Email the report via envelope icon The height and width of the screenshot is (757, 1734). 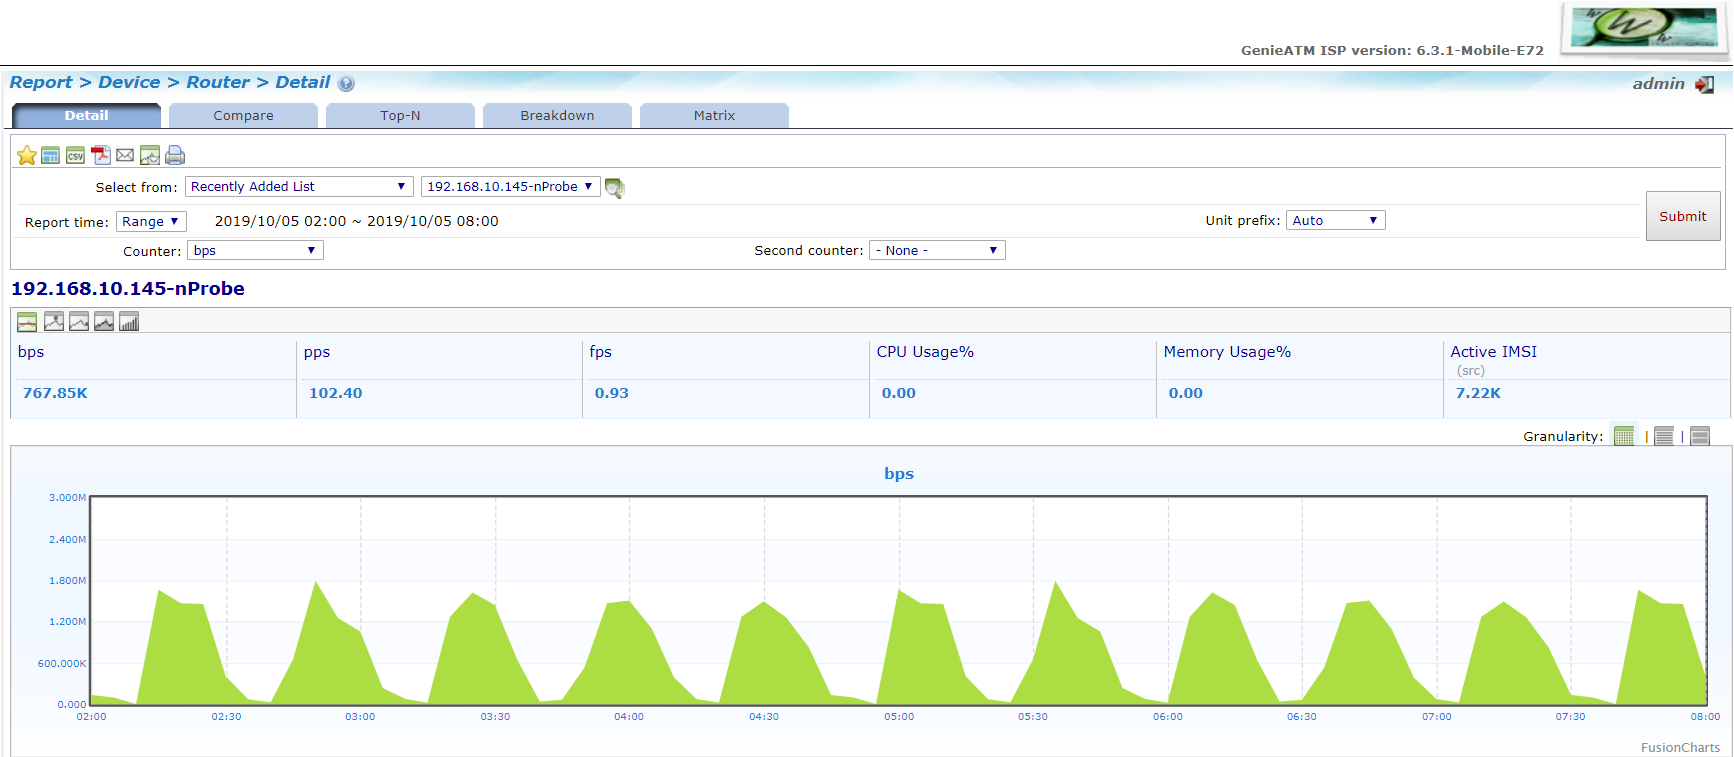click(x=125, y=155)
